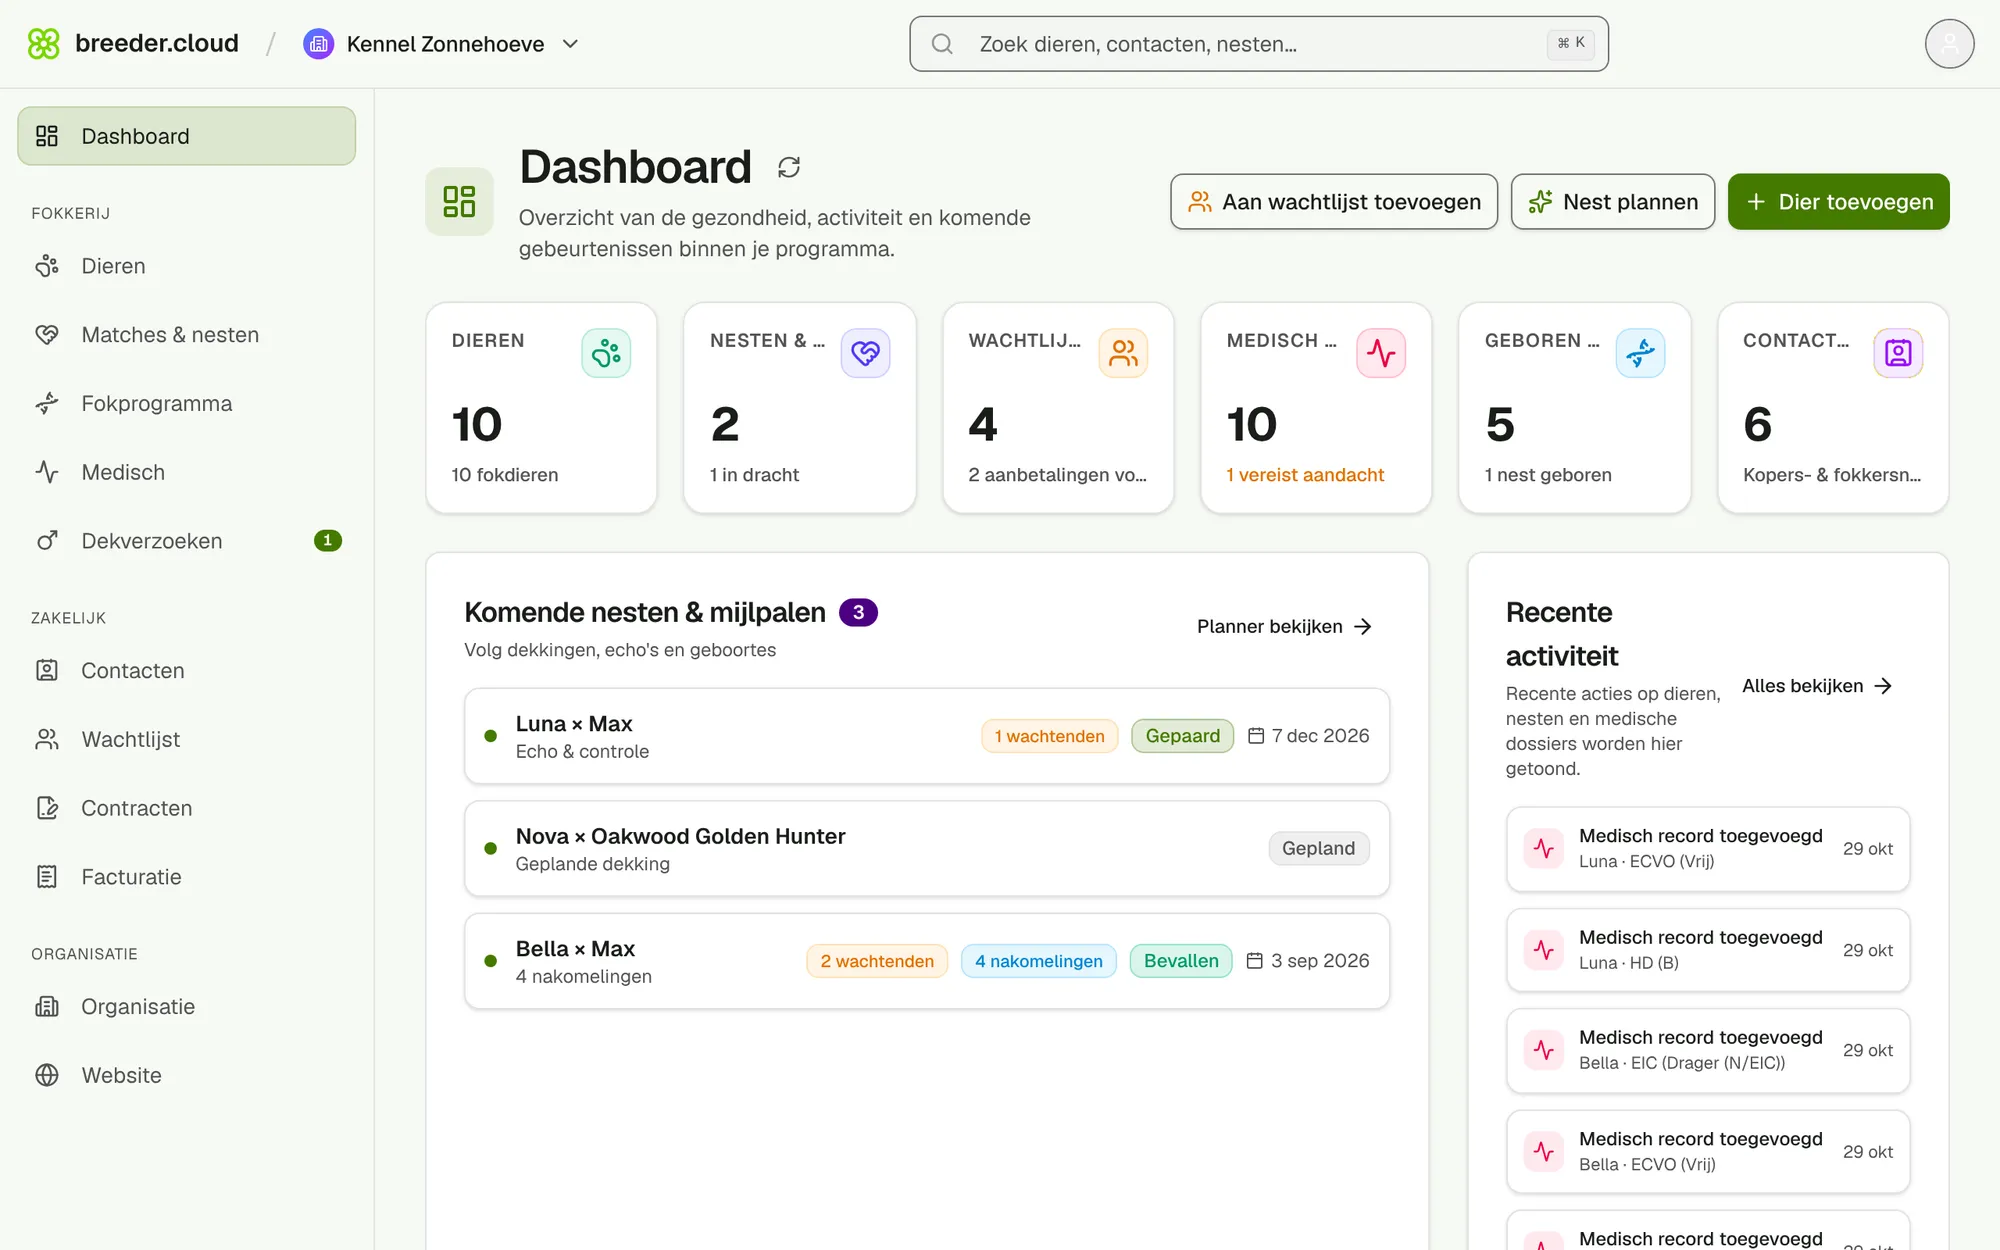Viewport: 2000px width, 1250px height.
Task: Click the Wachtlijst people icon in sidebar
Action: coord(47,739)
